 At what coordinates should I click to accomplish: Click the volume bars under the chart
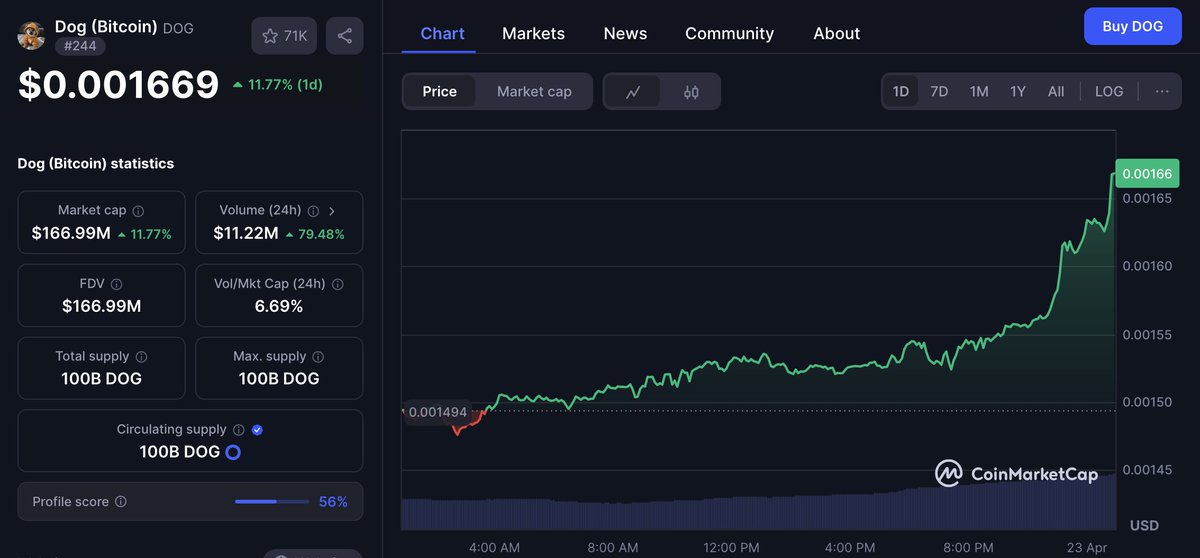click(x=758, y=505)
